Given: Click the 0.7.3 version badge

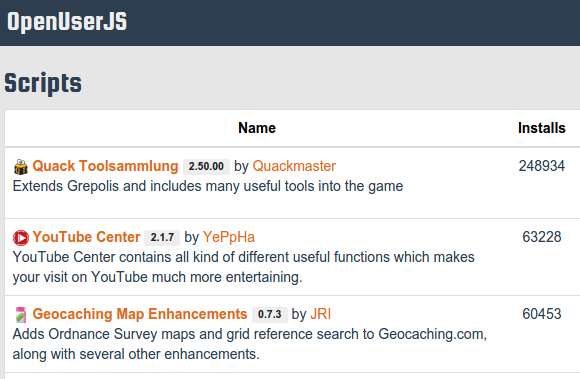Looking at the screenshot, I should [x=270, y=314].
